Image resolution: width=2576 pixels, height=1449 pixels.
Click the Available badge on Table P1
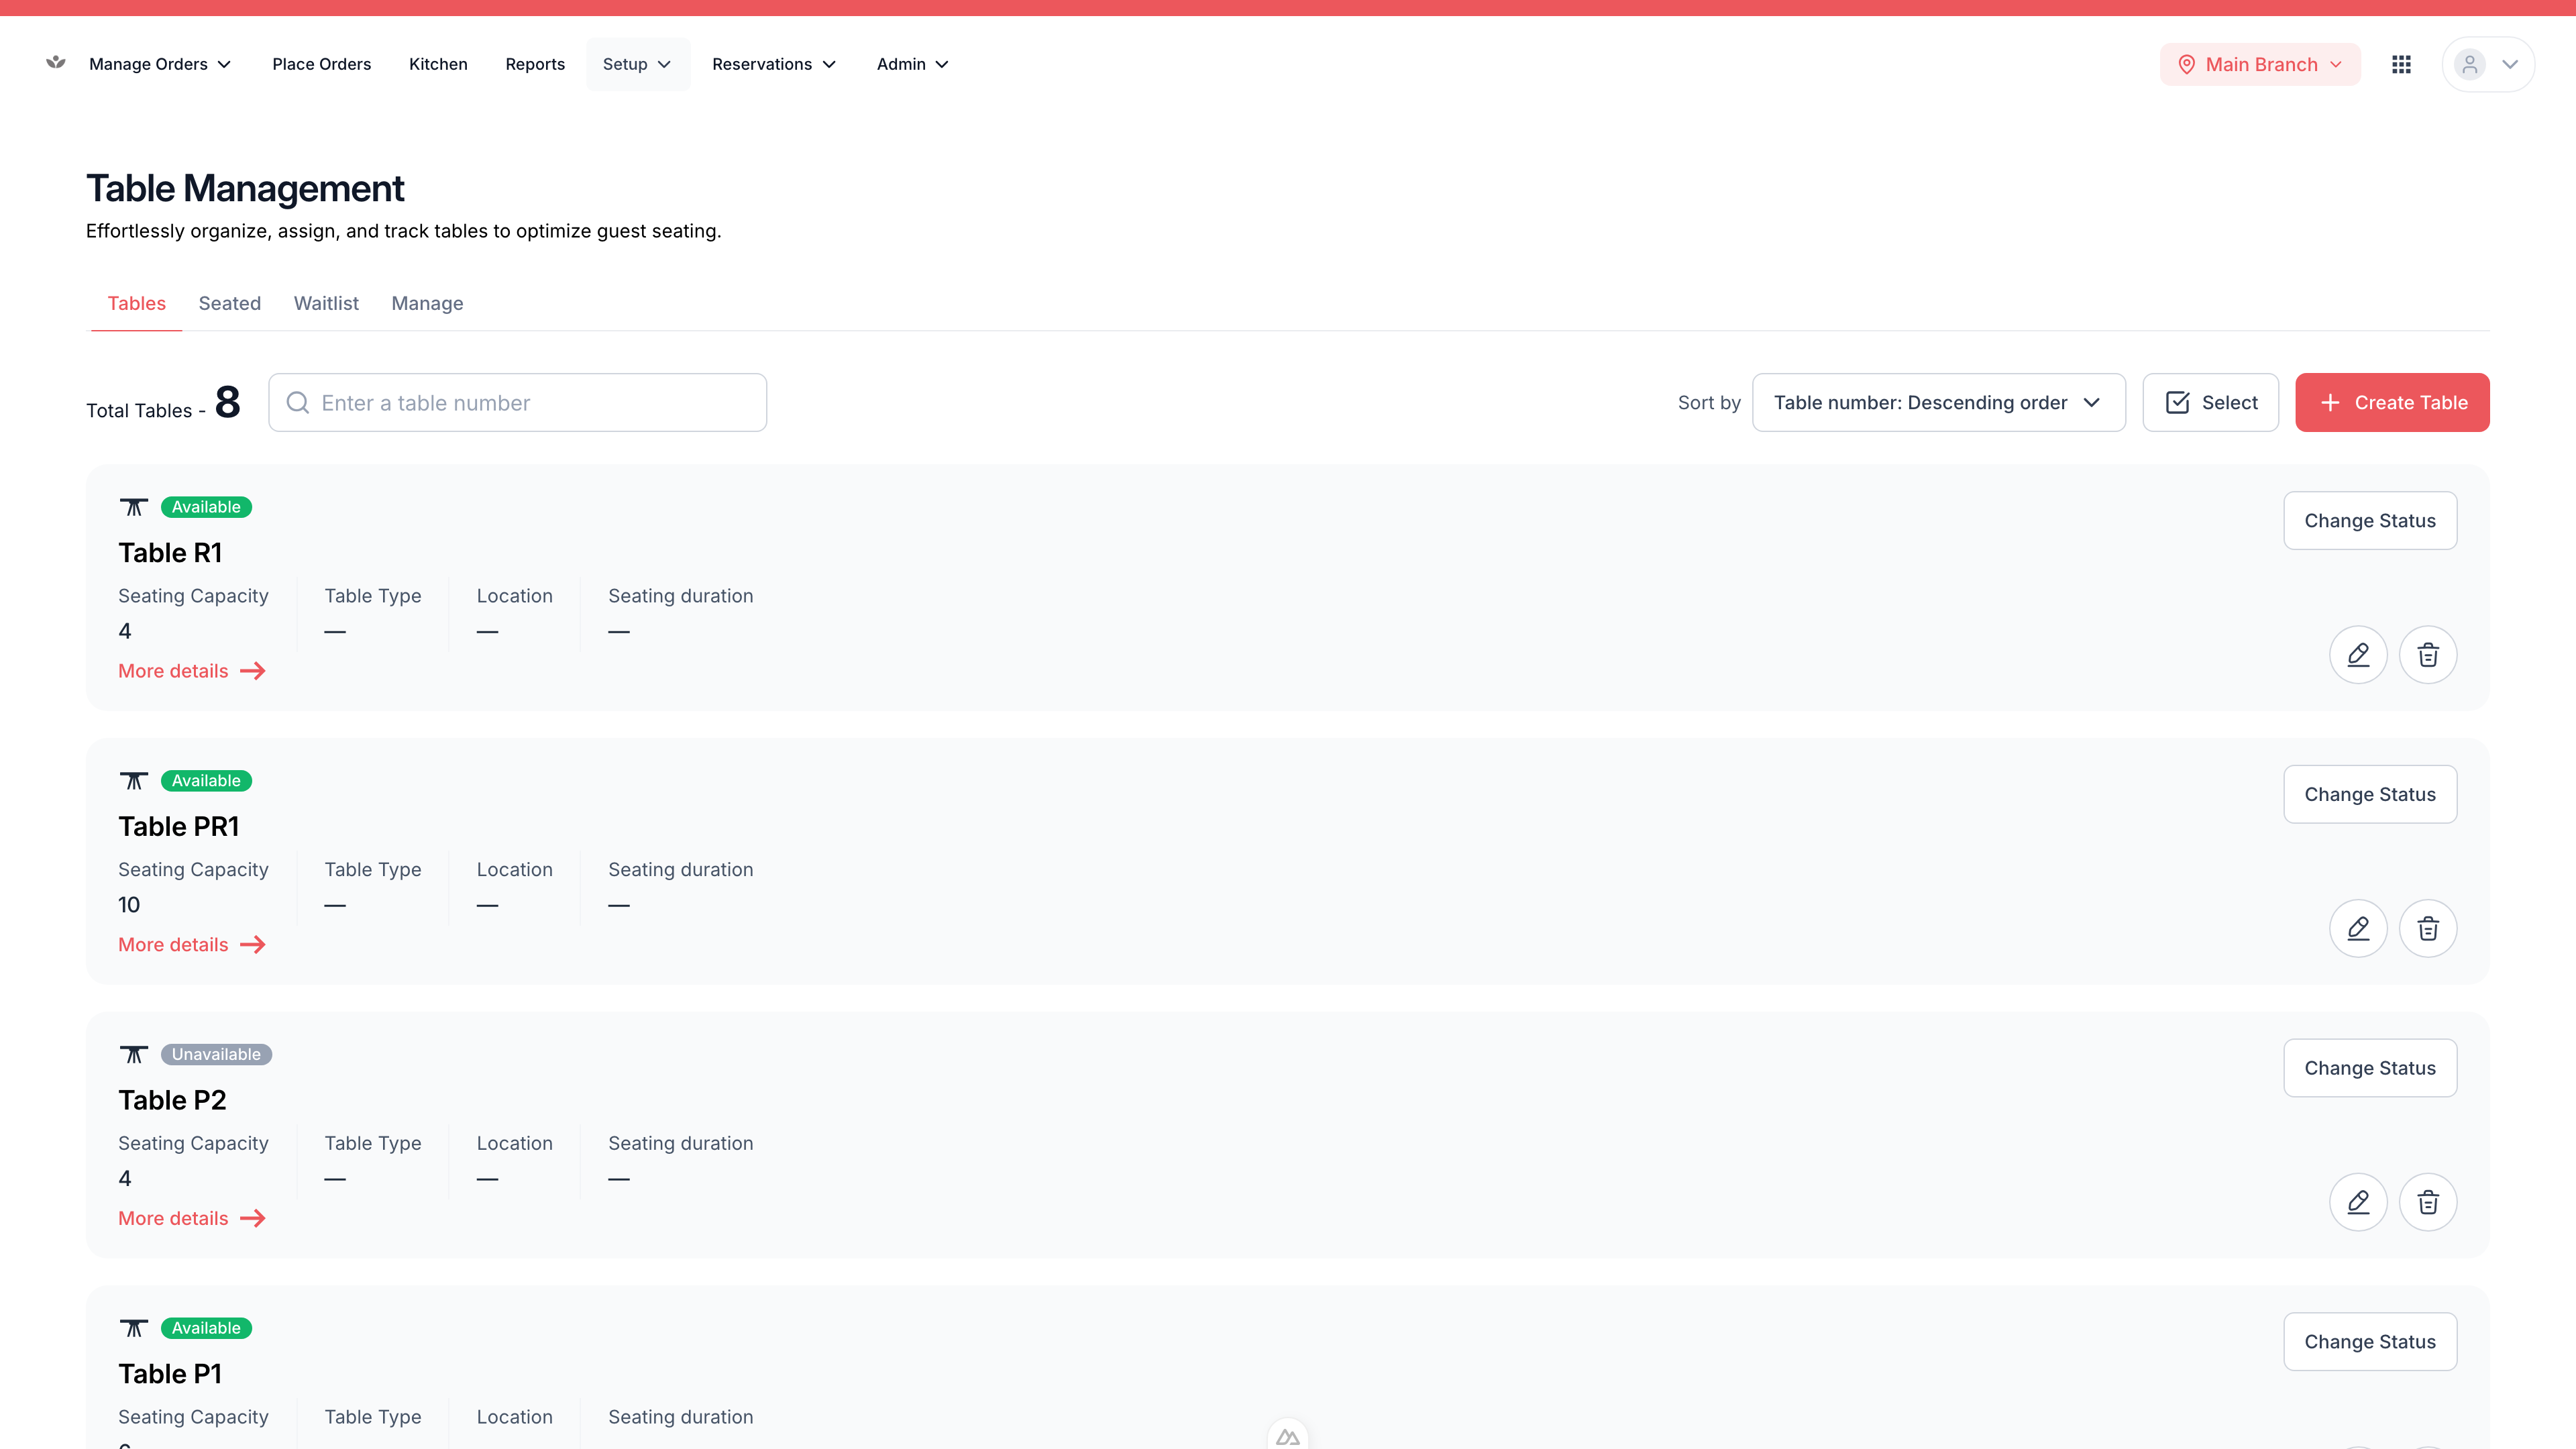206,1328
